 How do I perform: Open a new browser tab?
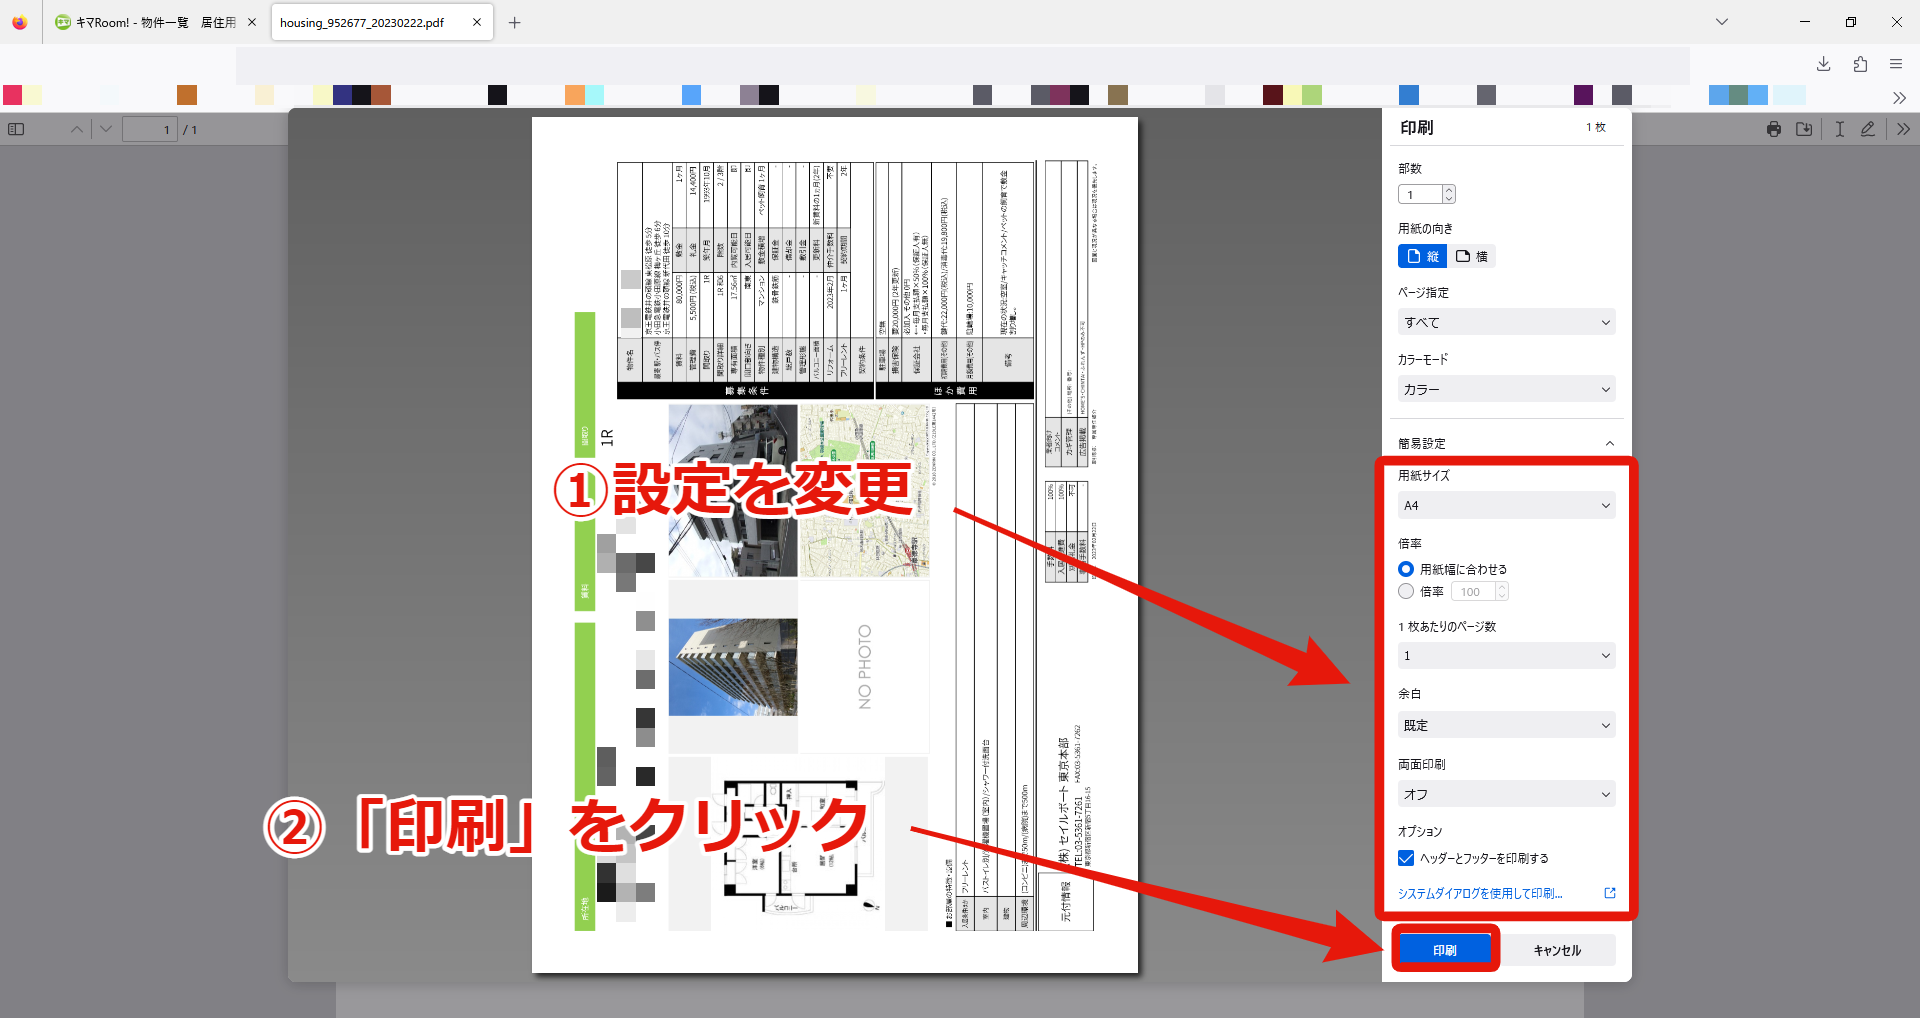514,22
